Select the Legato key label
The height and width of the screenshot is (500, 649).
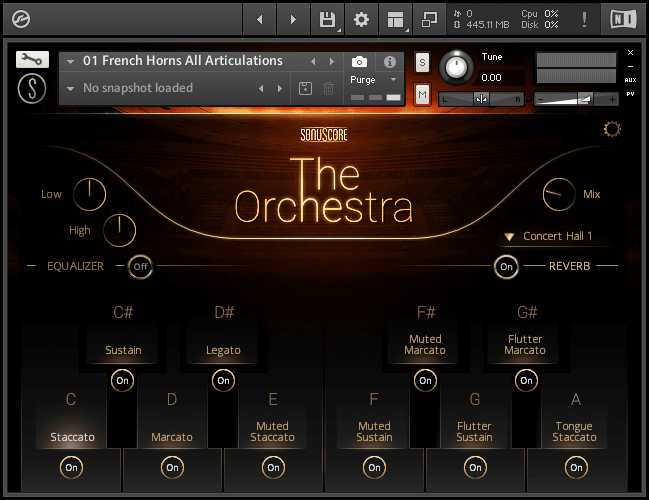click(x=224, y=351)
